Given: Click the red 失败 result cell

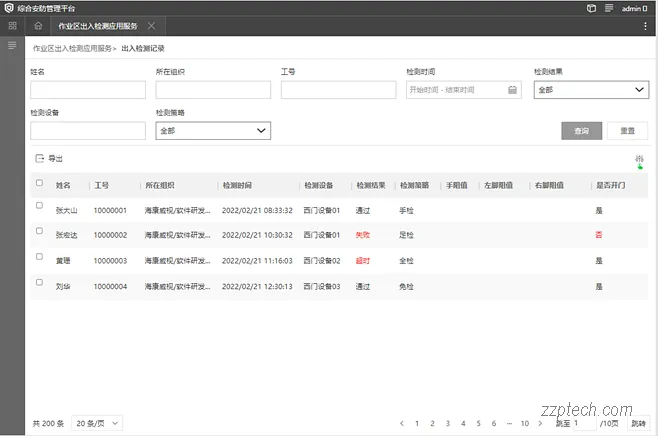Looking at the screenshot, I should pyautogui.click(x=363, y=235).
